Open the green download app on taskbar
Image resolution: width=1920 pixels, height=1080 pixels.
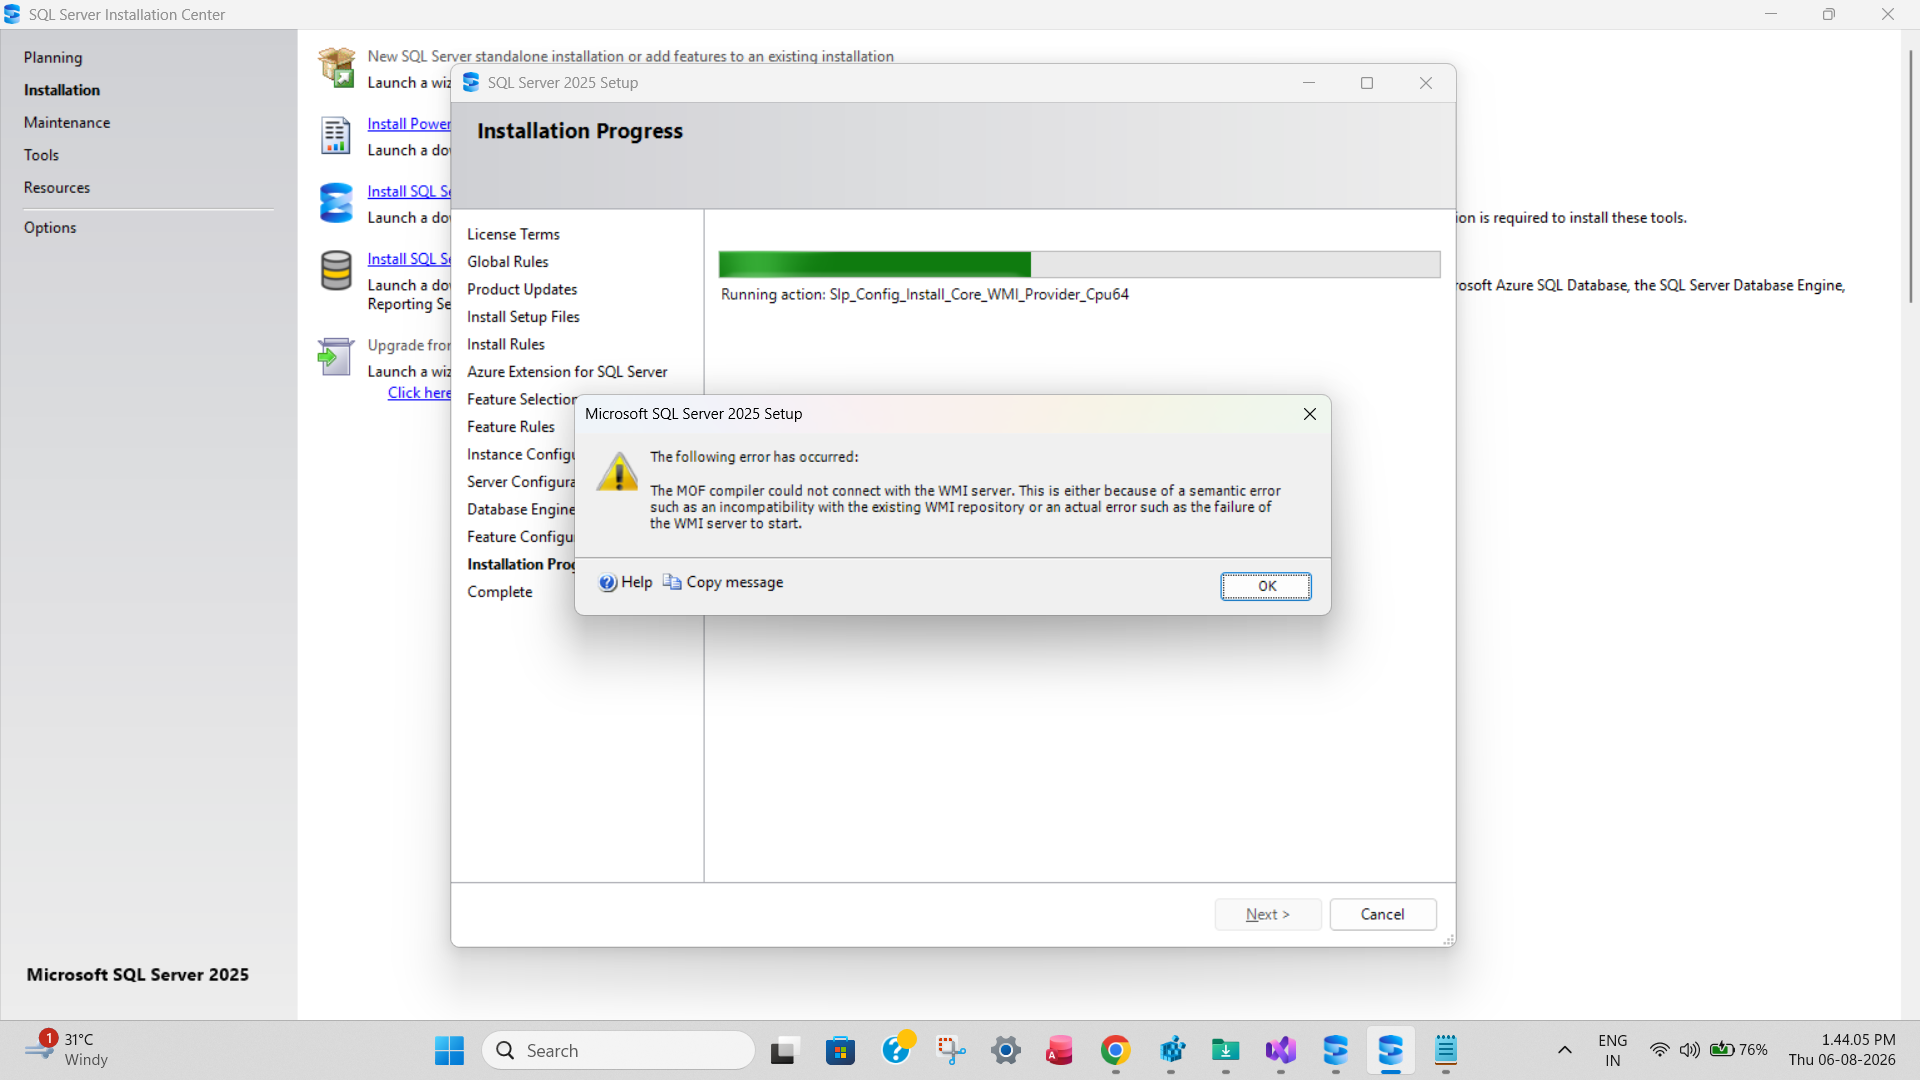coord(1226,1050)
